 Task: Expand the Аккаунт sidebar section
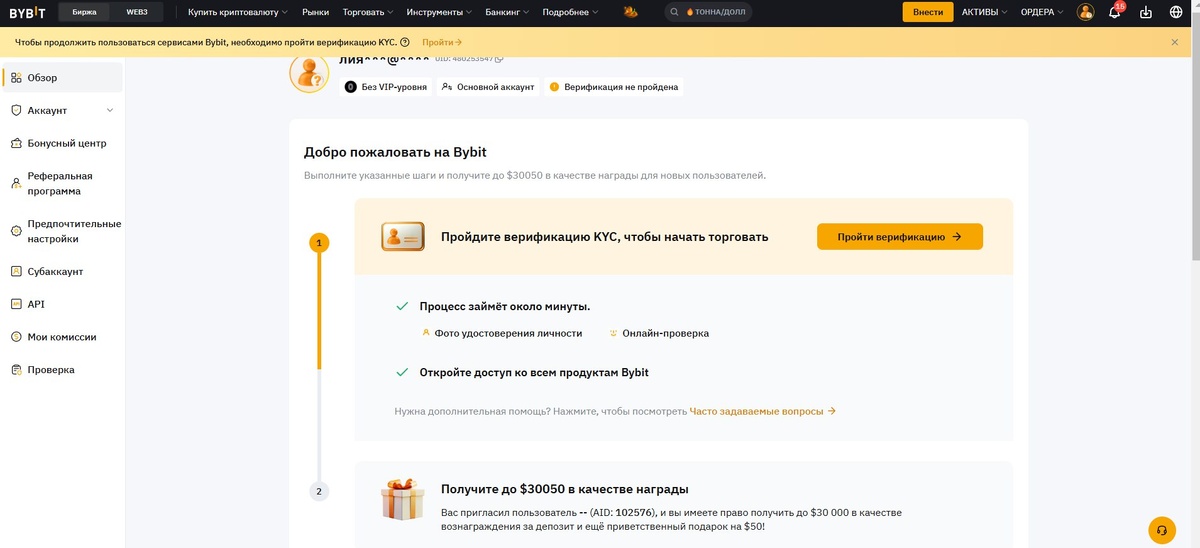(62, 110)
